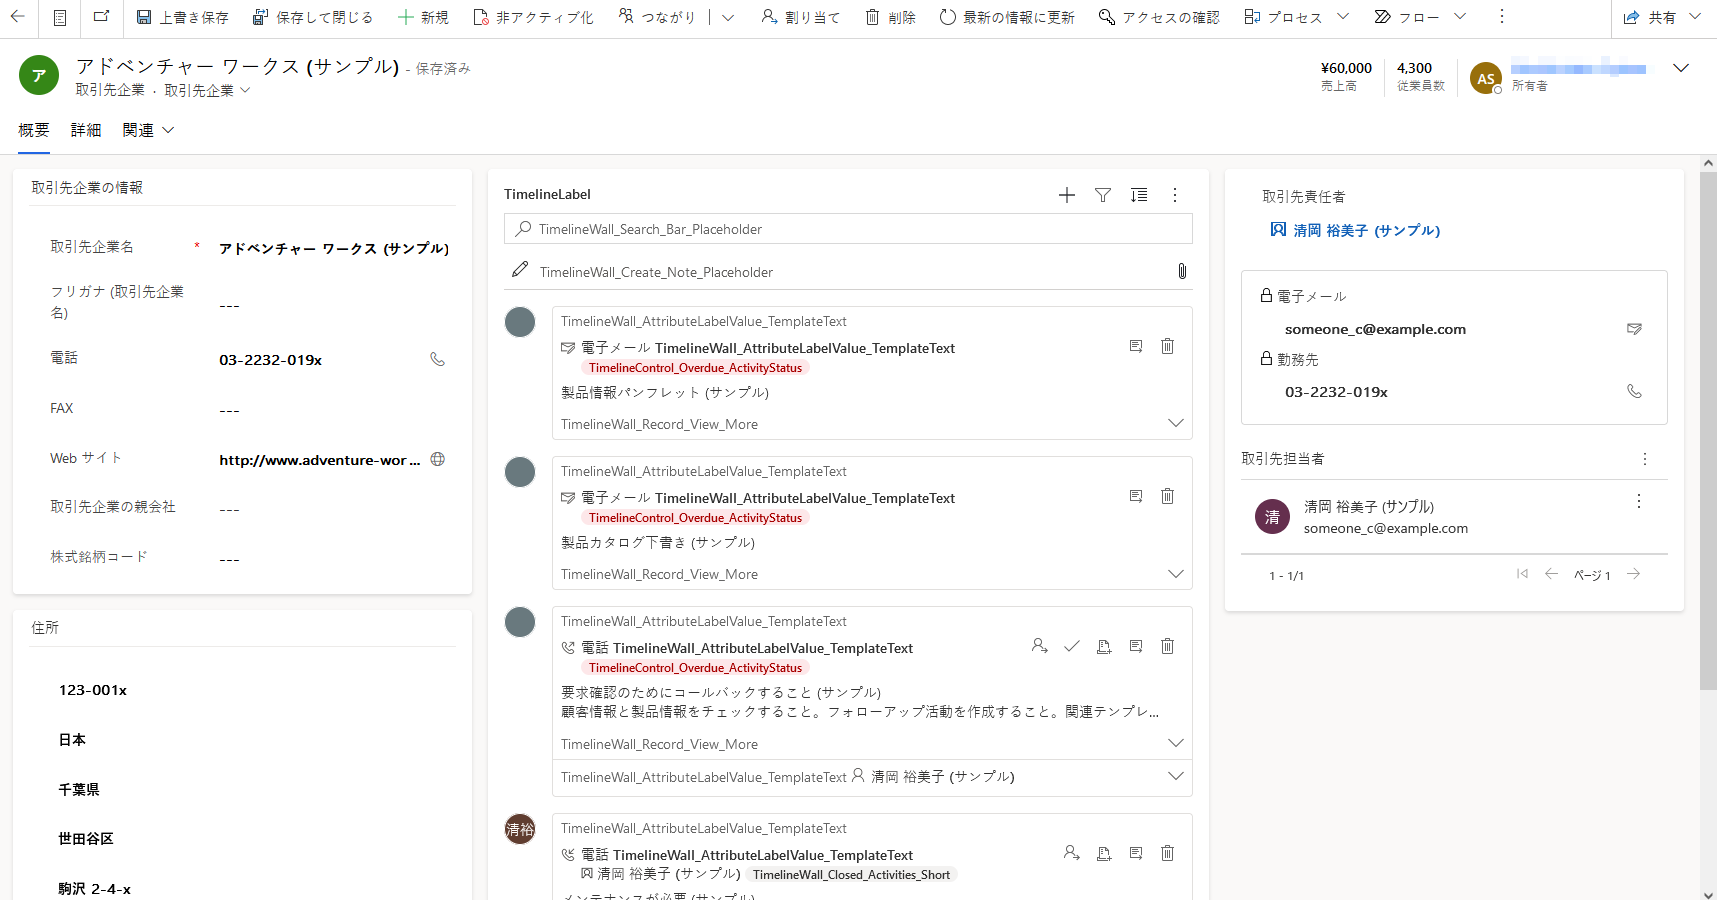Open 清岡 裕美子 primary contact link

[x=1367, y=230]
